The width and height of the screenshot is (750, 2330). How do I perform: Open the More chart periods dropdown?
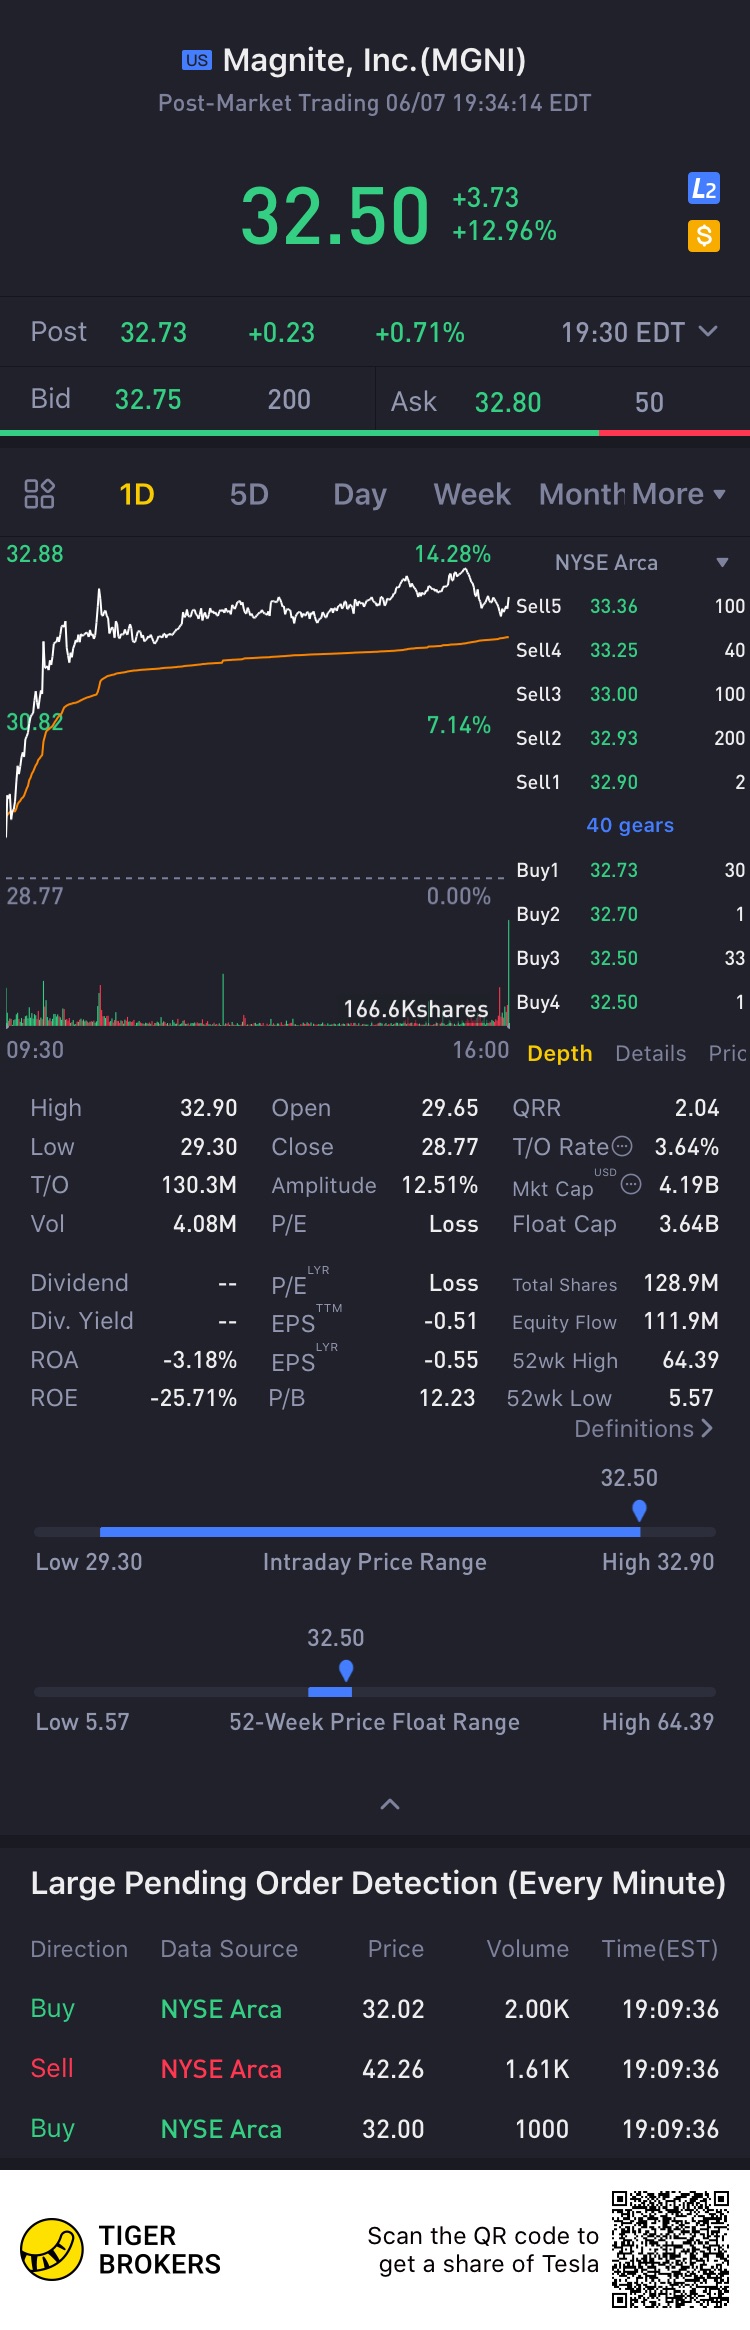tap(678, 494)
